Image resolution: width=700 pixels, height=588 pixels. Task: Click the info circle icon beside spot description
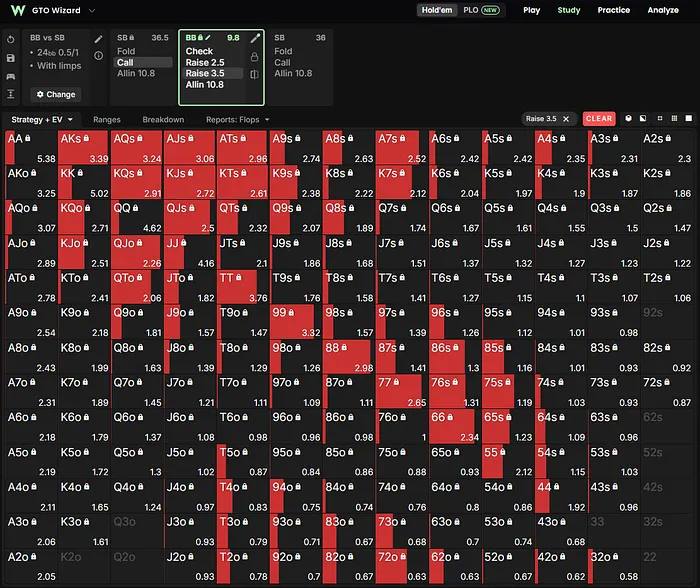[x=98, y=55]
